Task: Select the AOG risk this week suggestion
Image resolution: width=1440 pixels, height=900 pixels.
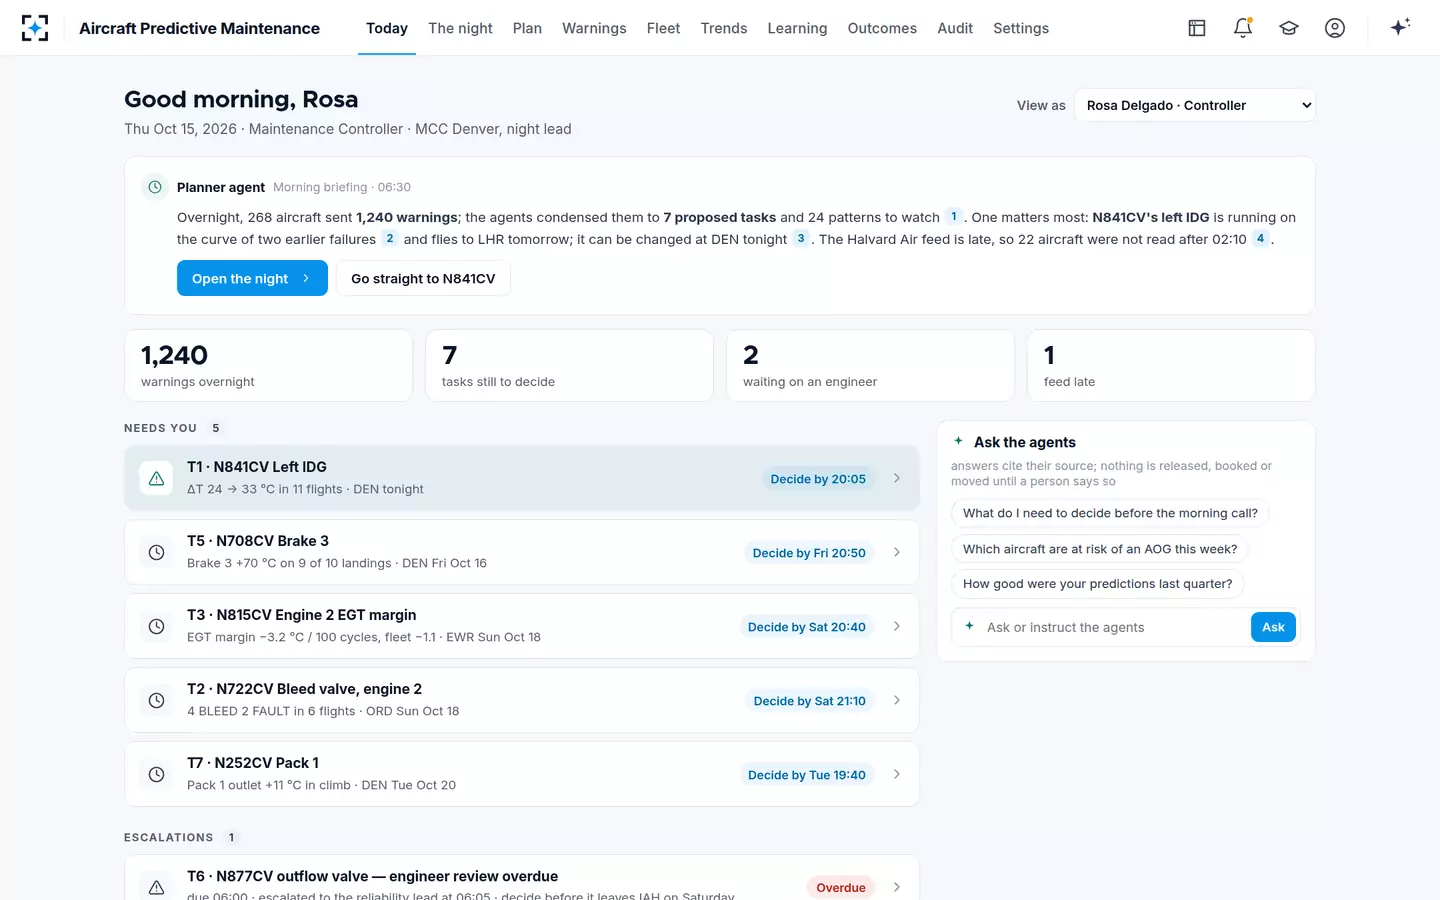Action: 1100,549
